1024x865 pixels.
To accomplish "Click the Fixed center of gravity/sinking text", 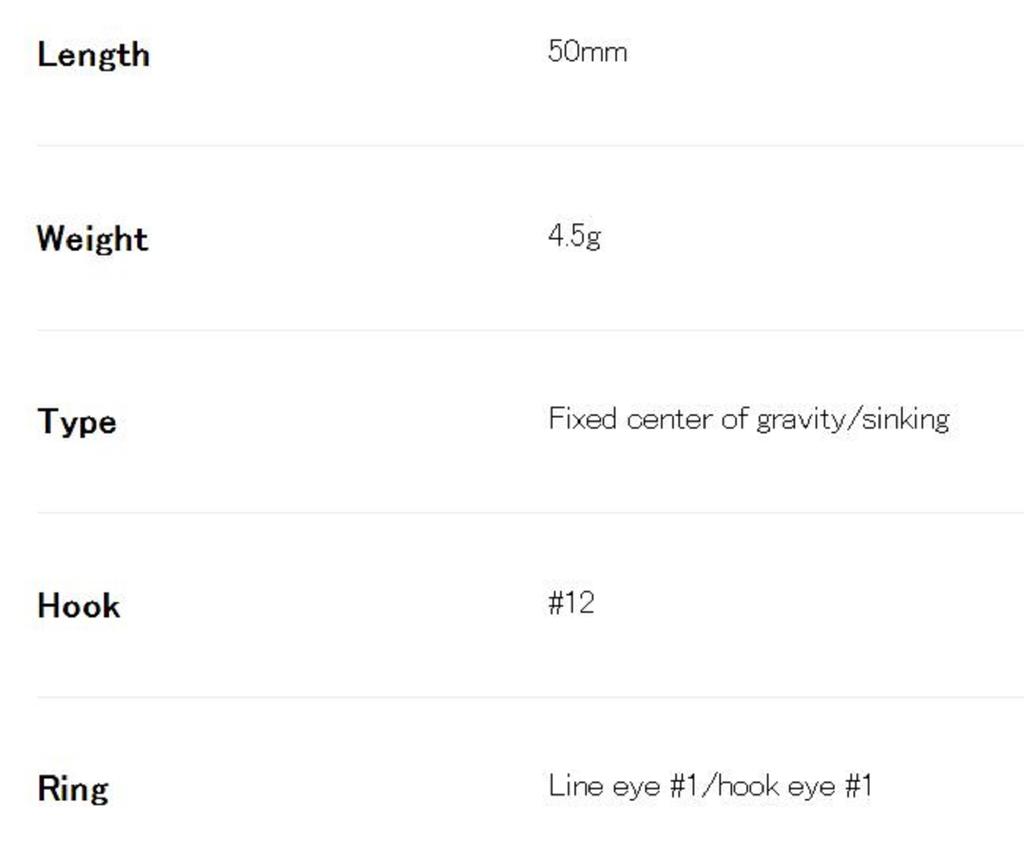I will 748,418.
